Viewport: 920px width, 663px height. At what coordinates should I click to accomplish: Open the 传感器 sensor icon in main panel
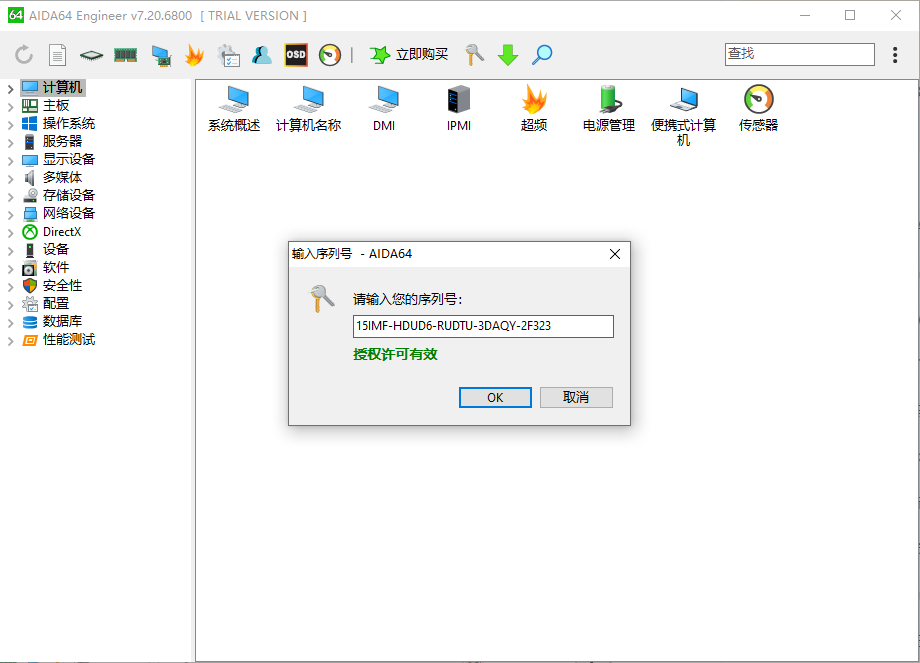tap(758, 109)
